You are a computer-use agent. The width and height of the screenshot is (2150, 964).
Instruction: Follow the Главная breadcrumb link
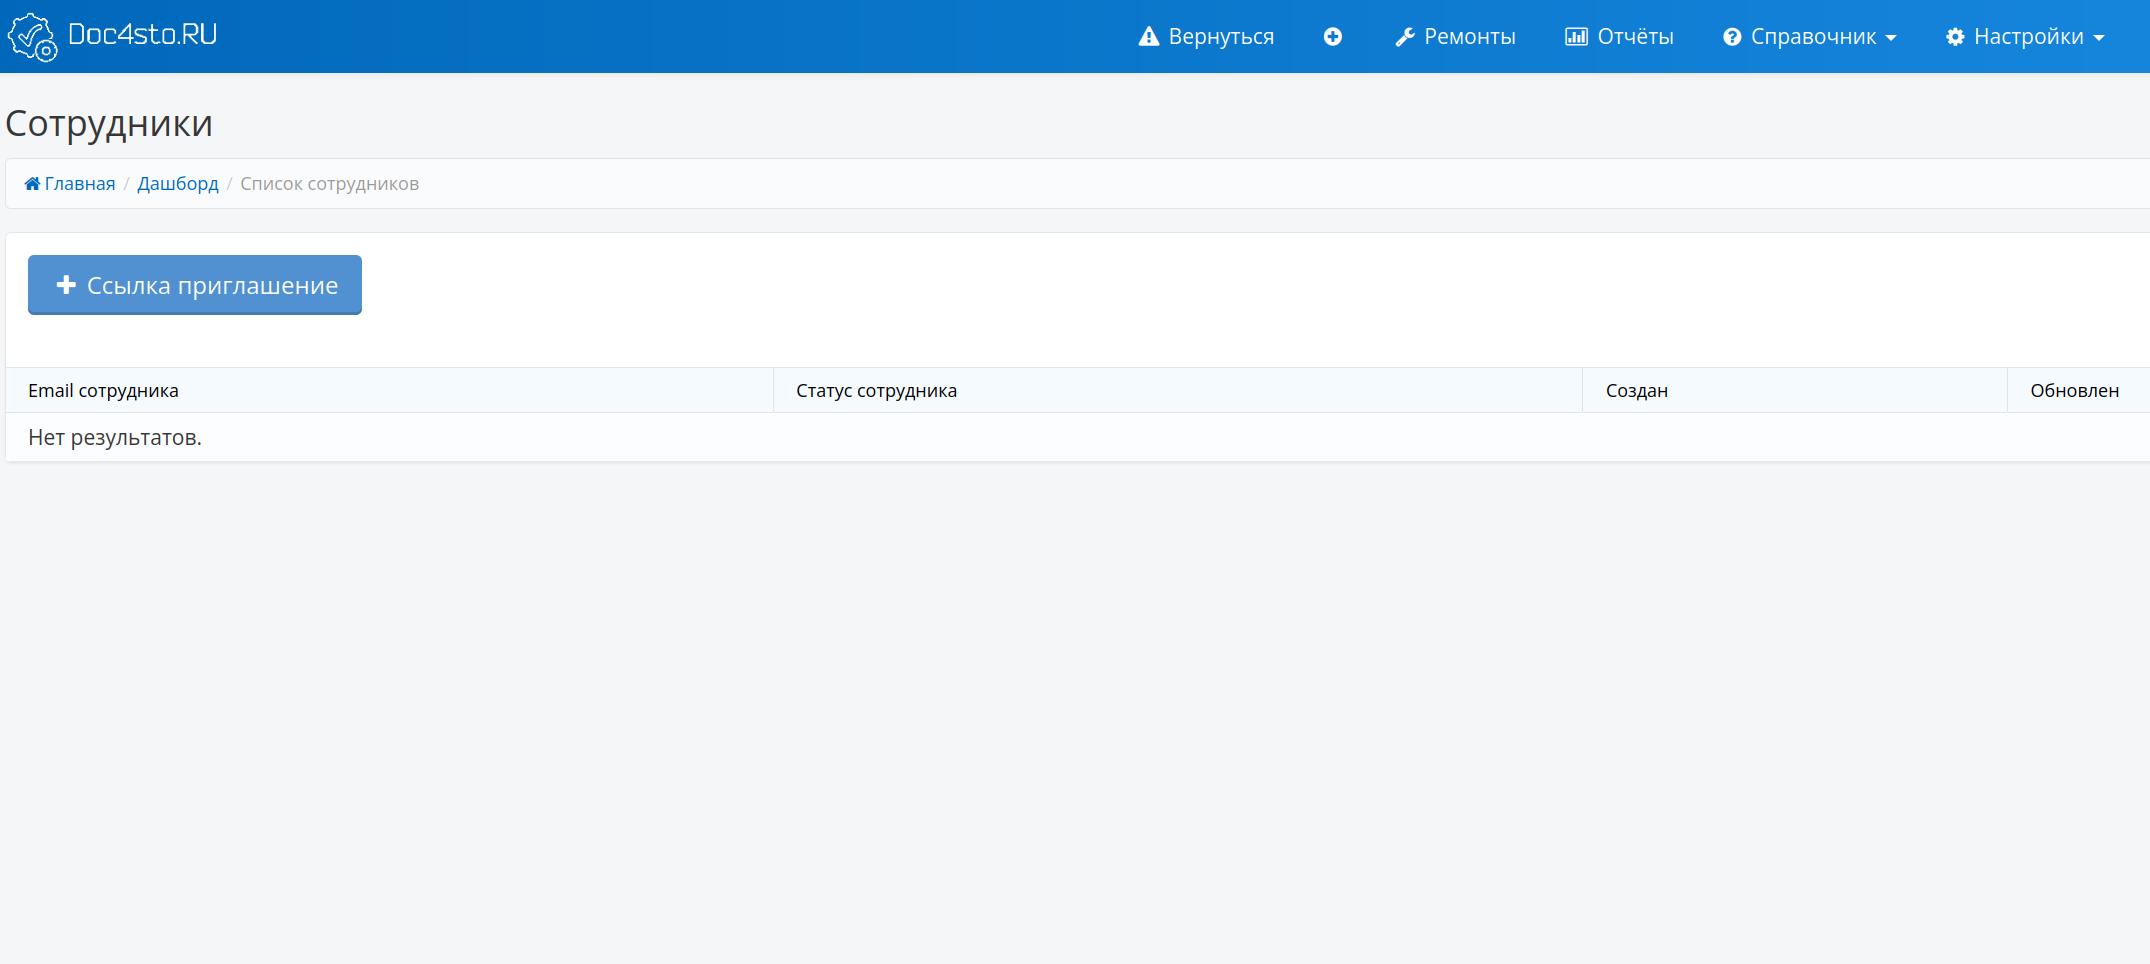coord(80,184)
